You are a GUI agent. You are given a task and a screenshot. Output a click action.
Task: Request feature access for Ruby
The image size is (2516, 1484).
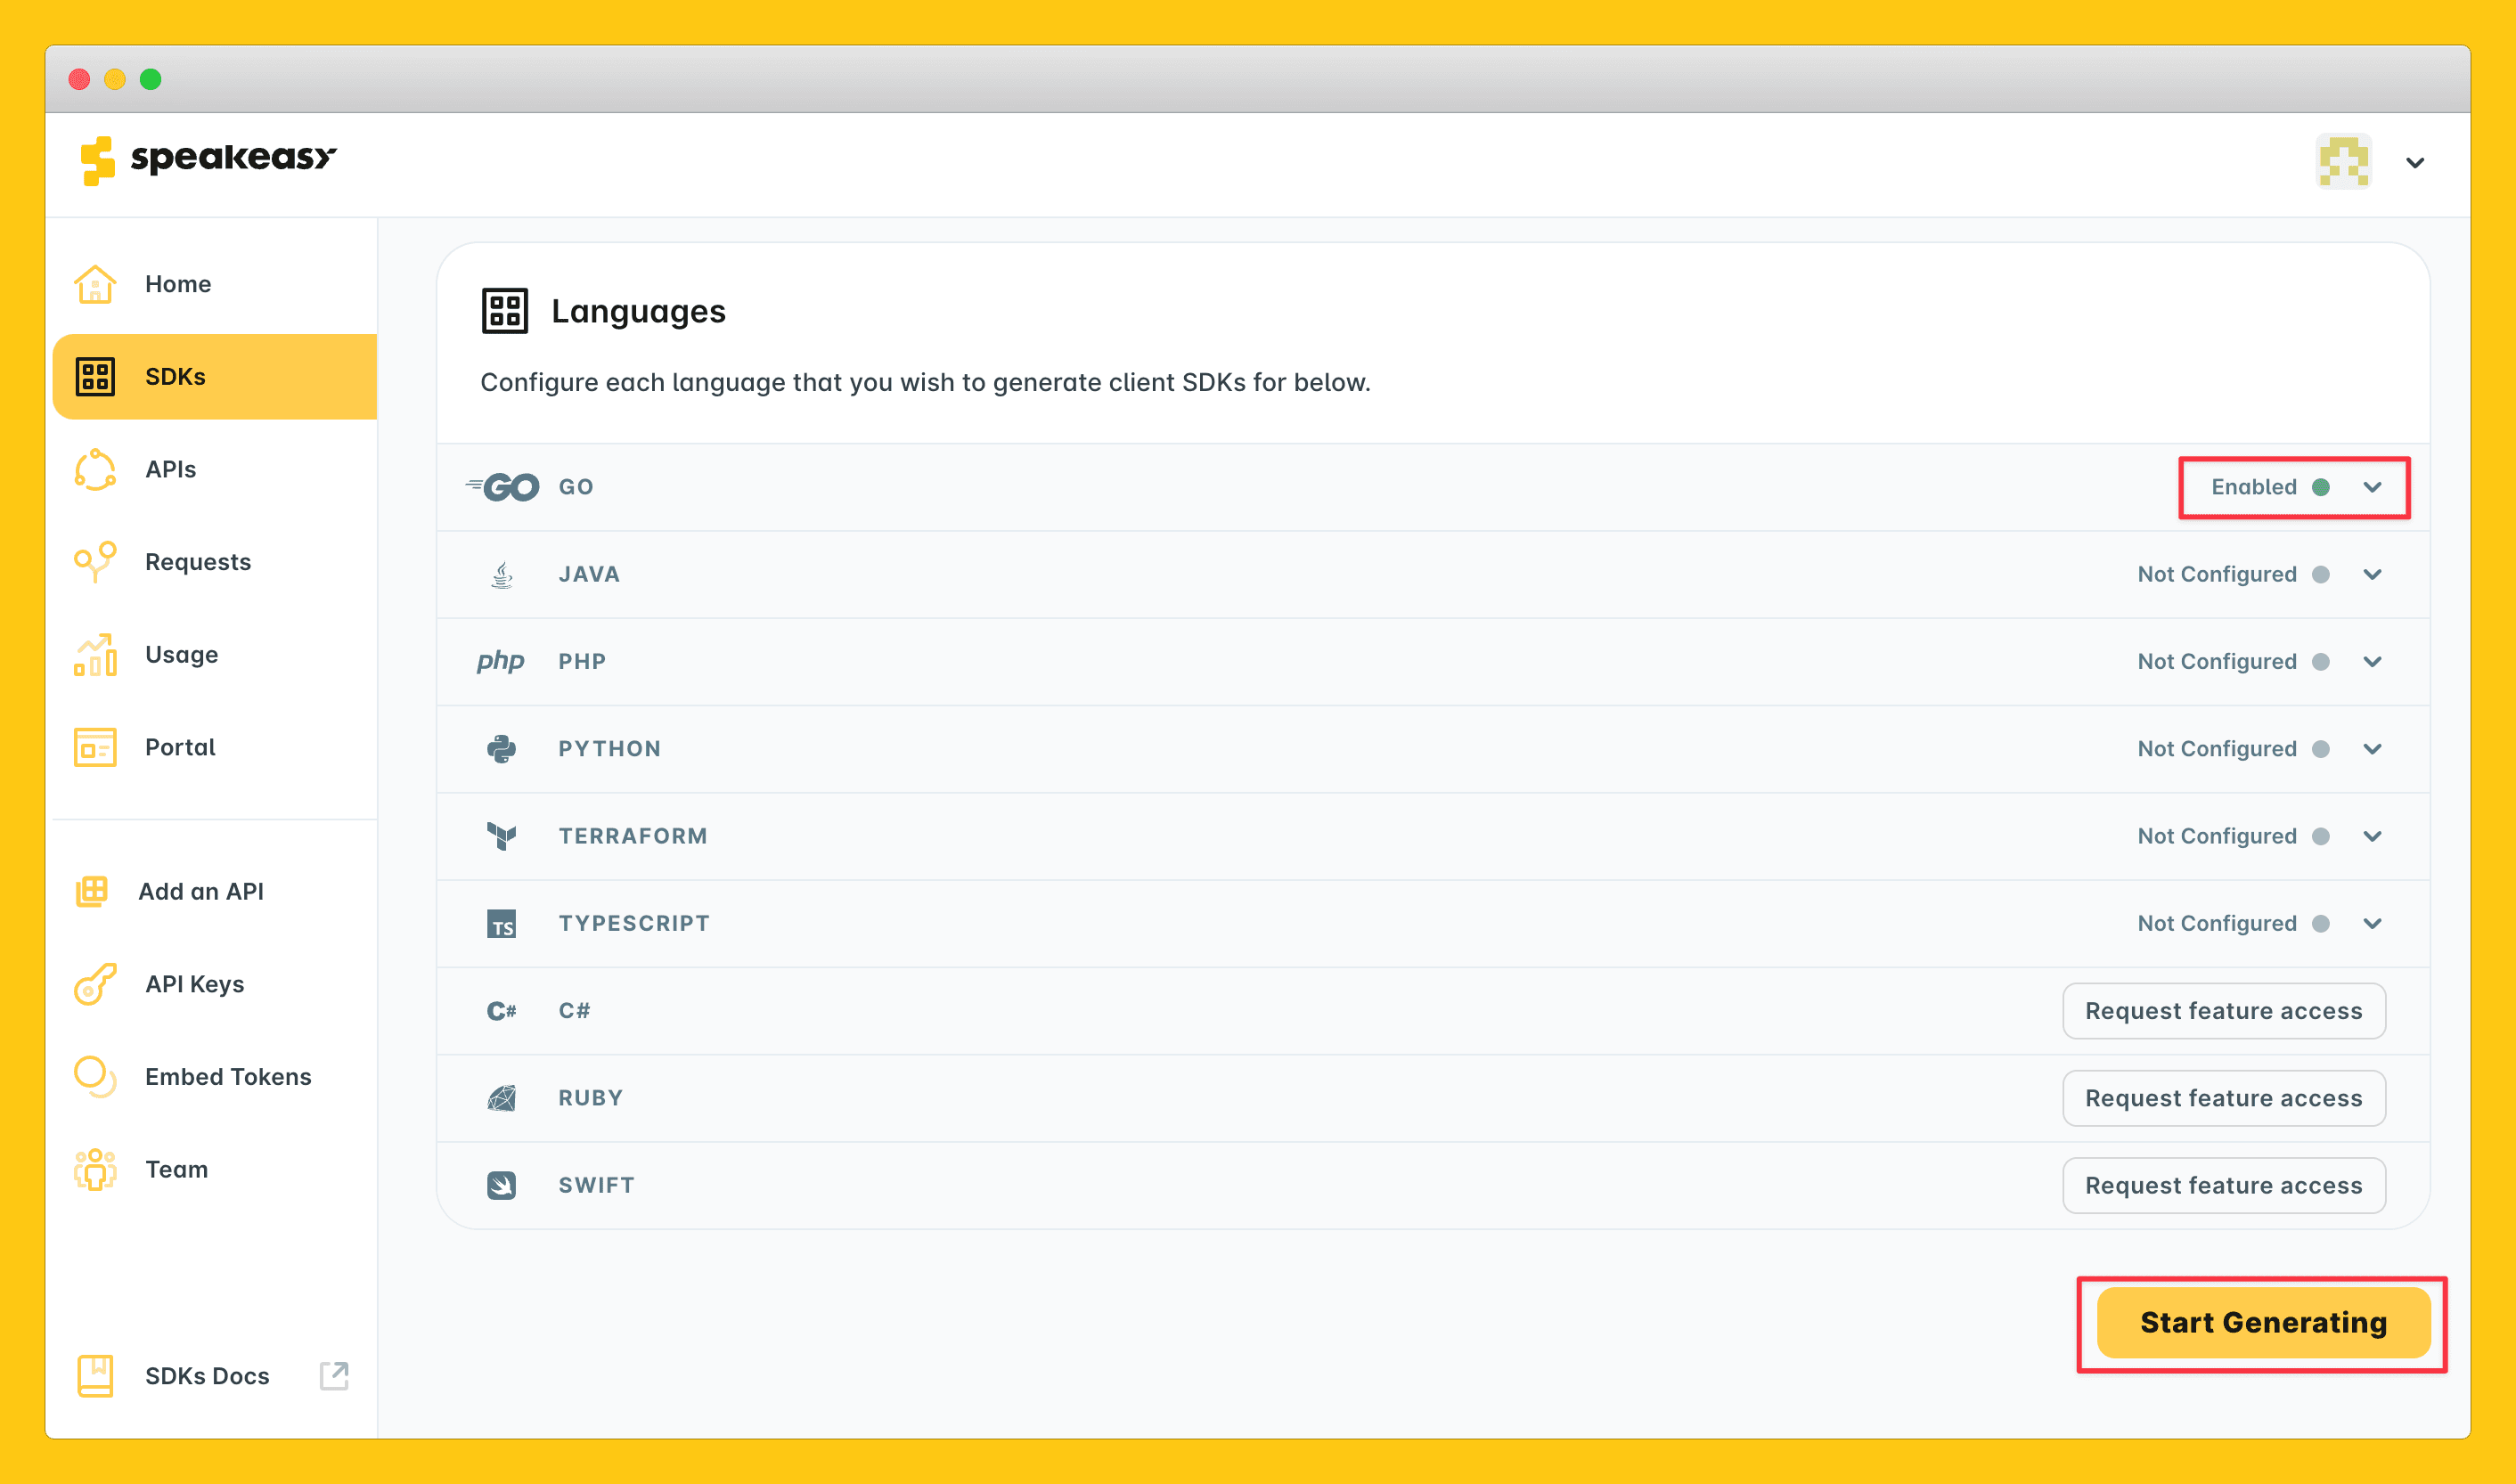point(2224,1098)
